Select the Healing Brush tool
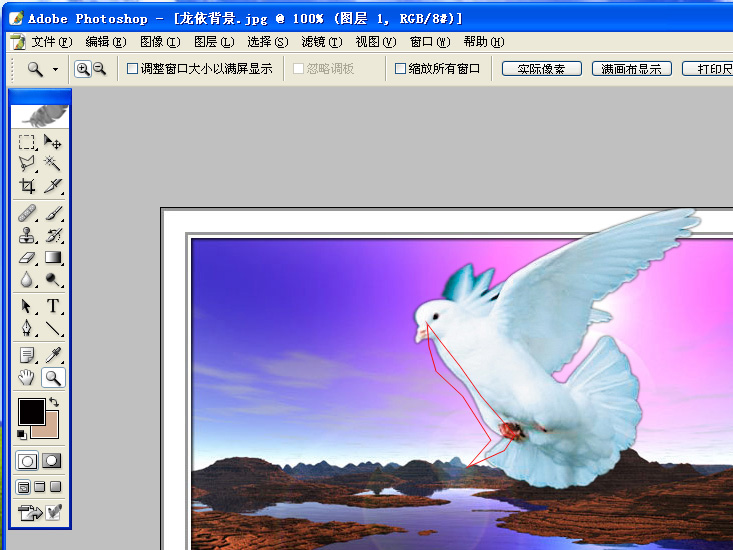Viewport: 733px width, 550px height. 27,213
